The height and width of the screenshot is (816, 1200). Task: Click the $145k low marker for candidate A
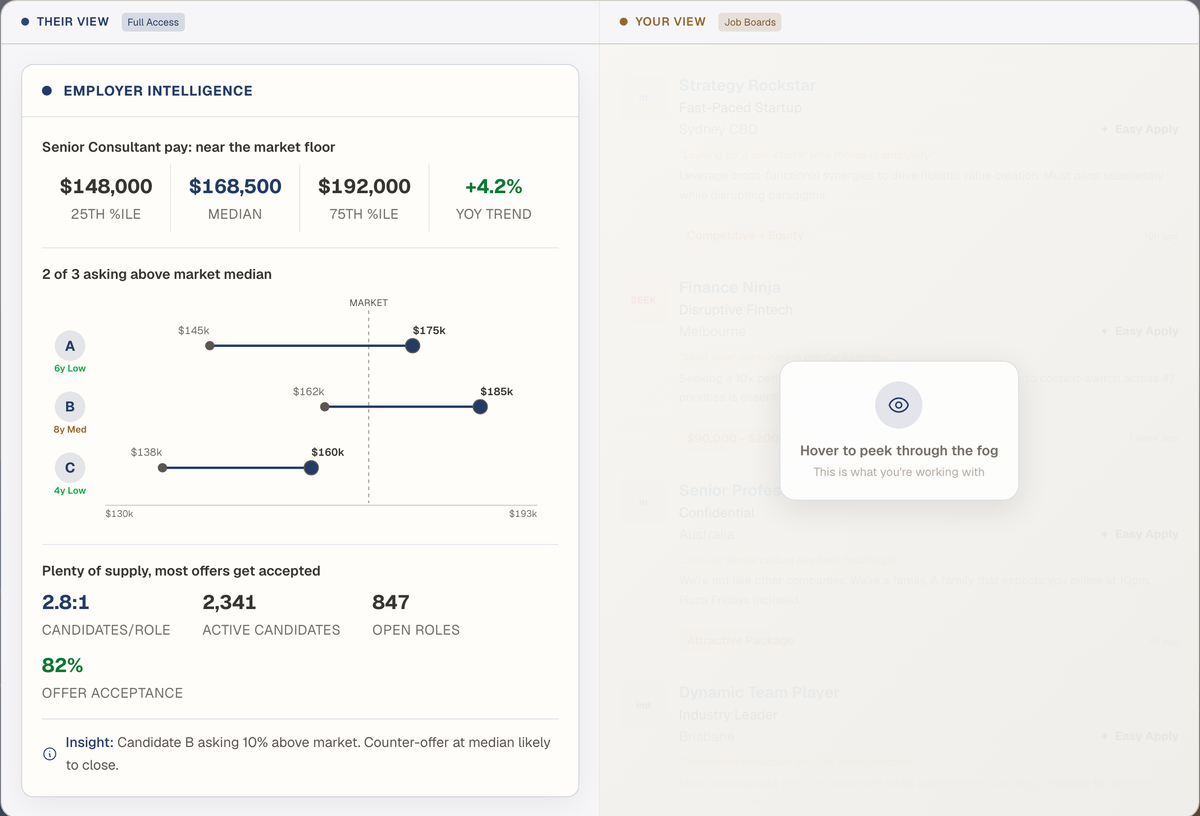click(x=210, y=346)
